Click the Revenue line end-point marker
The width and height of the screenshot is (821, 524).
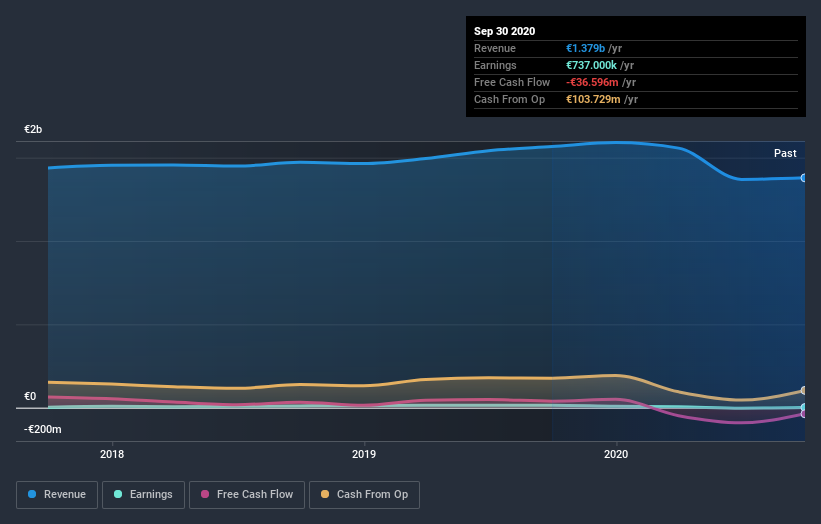click(804, 178)
